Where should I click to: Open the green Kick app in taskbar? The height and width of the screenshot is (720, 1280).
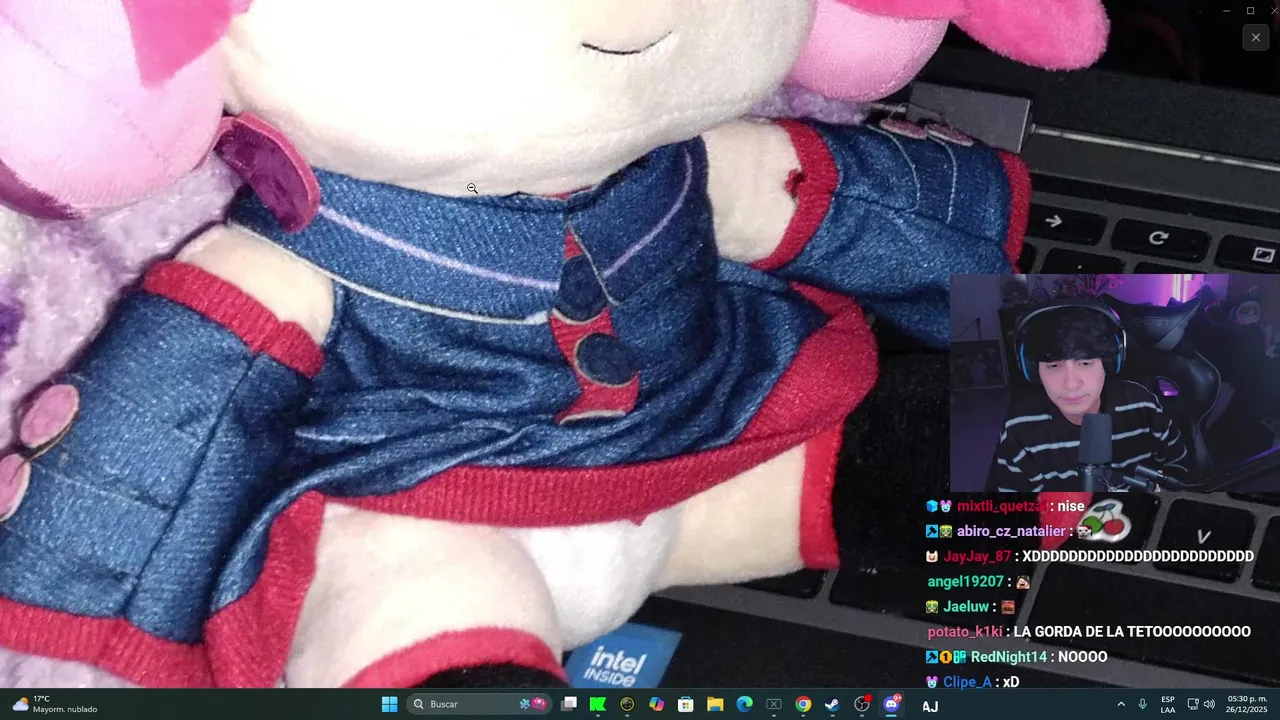click(x=598, y=704)
